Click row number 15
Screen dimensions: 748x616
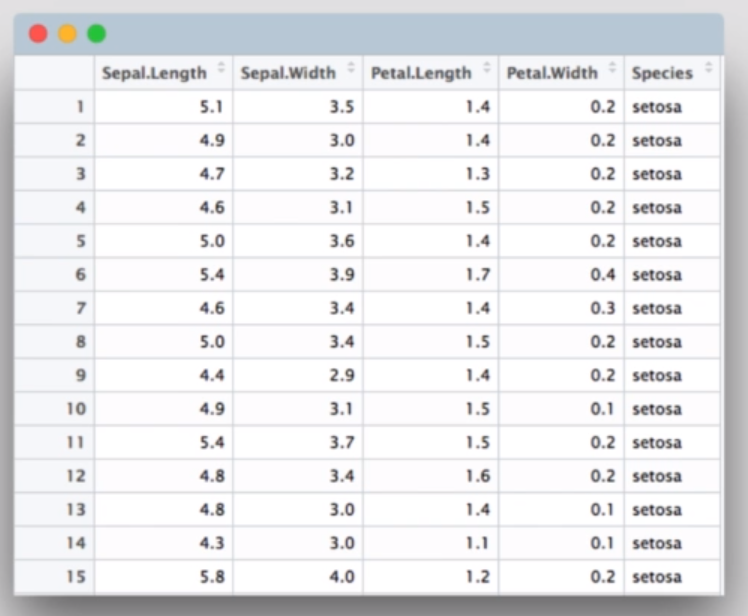tap(54, 576)
